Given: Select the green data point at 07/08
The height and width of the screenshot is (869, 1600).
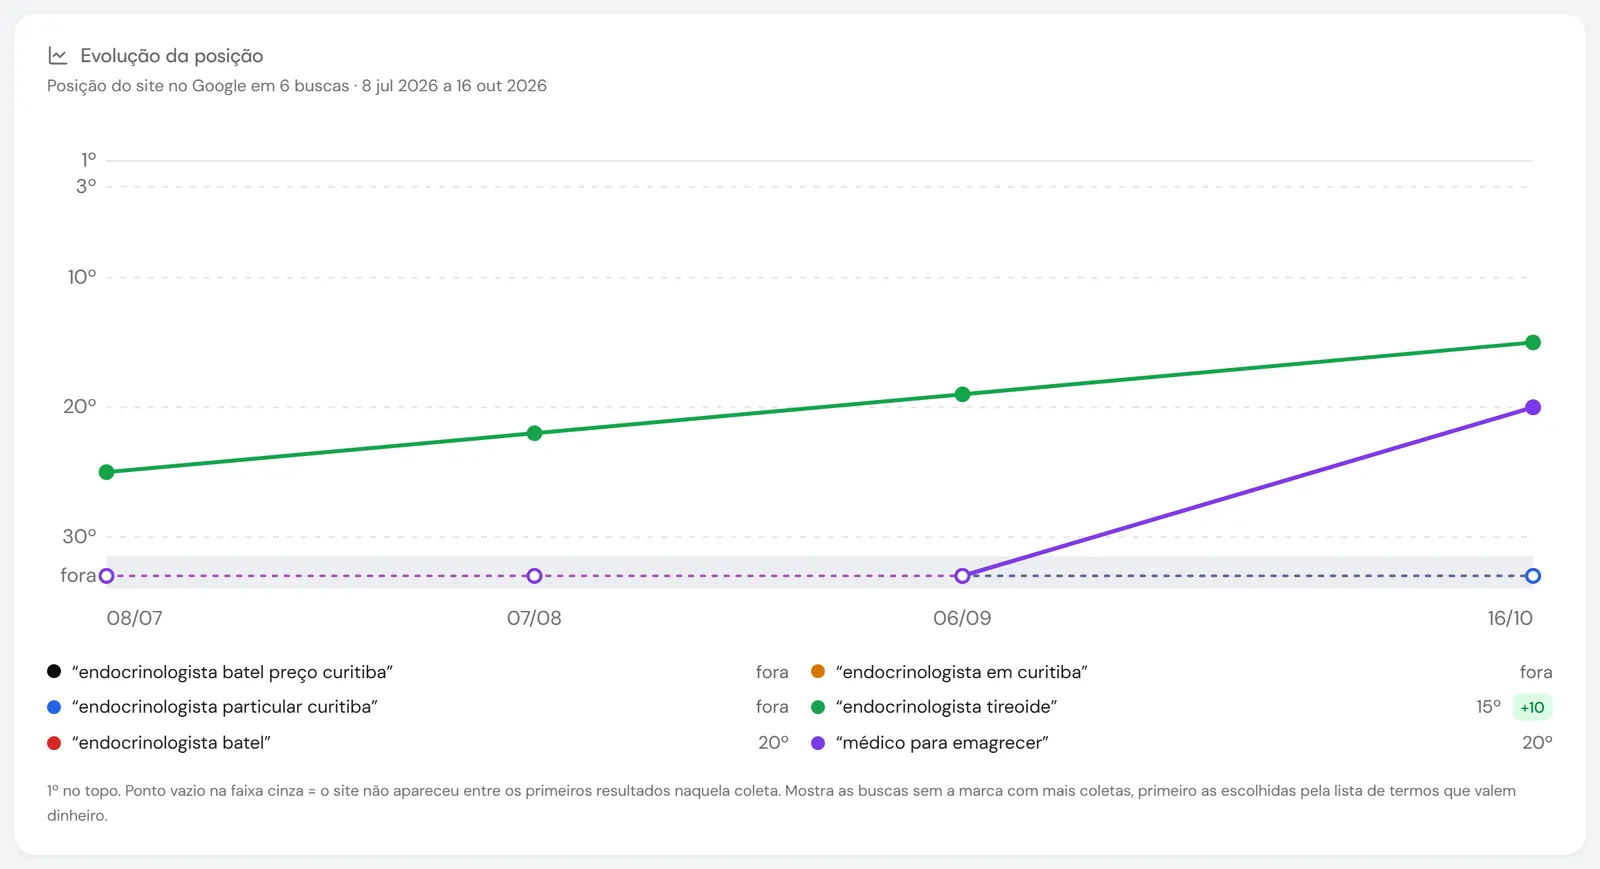Looking at the screenshot, I should coord(534,433).
